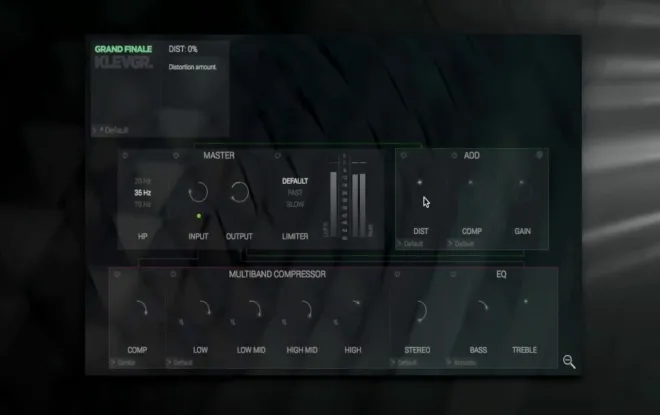Click the GRAND FINALE title text
Screen dimensions: 660x415
(x=123, y=49)
